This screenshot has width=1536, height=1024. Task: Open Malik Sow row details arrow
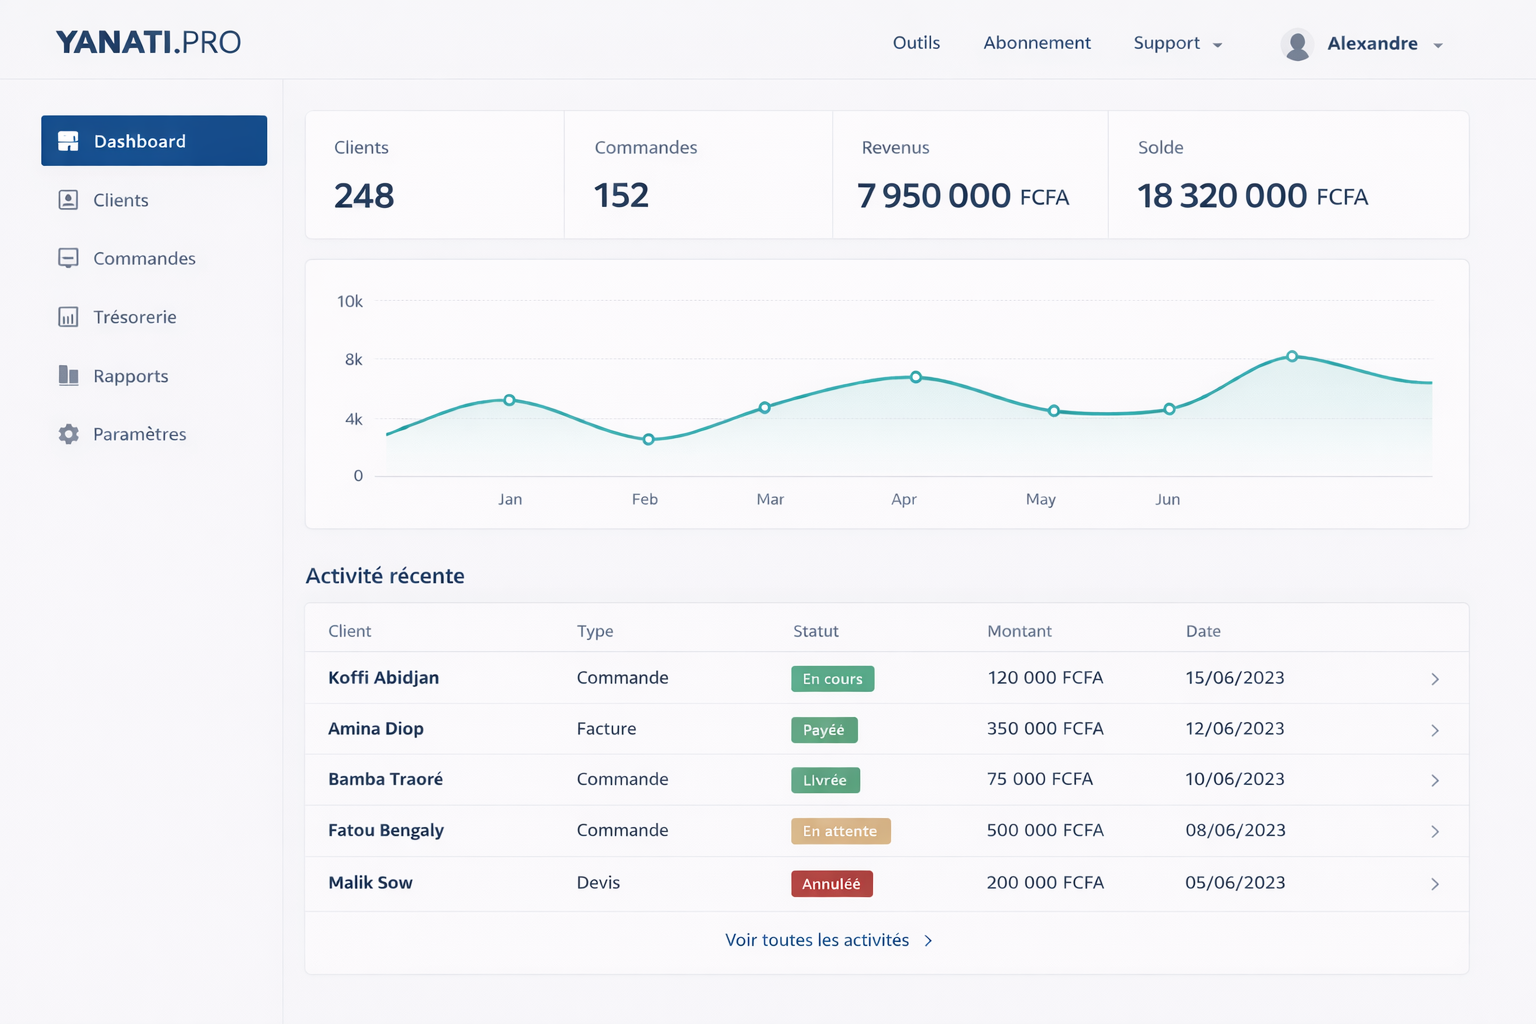click(1435, 884)
